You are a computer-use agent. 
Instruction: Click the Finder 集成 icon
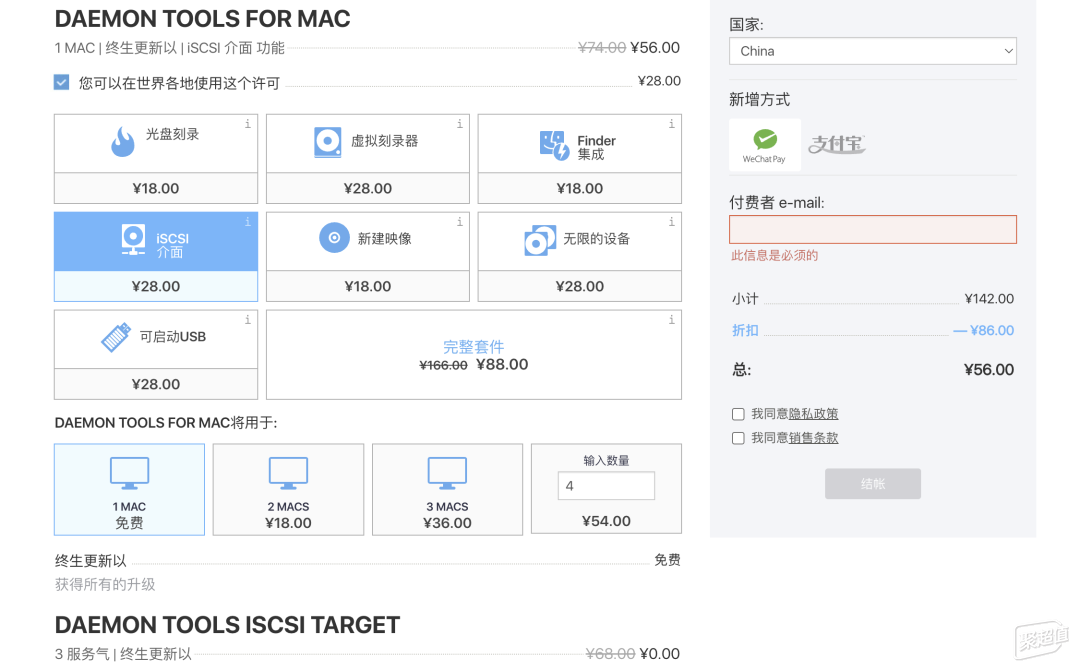click(554, 145)
